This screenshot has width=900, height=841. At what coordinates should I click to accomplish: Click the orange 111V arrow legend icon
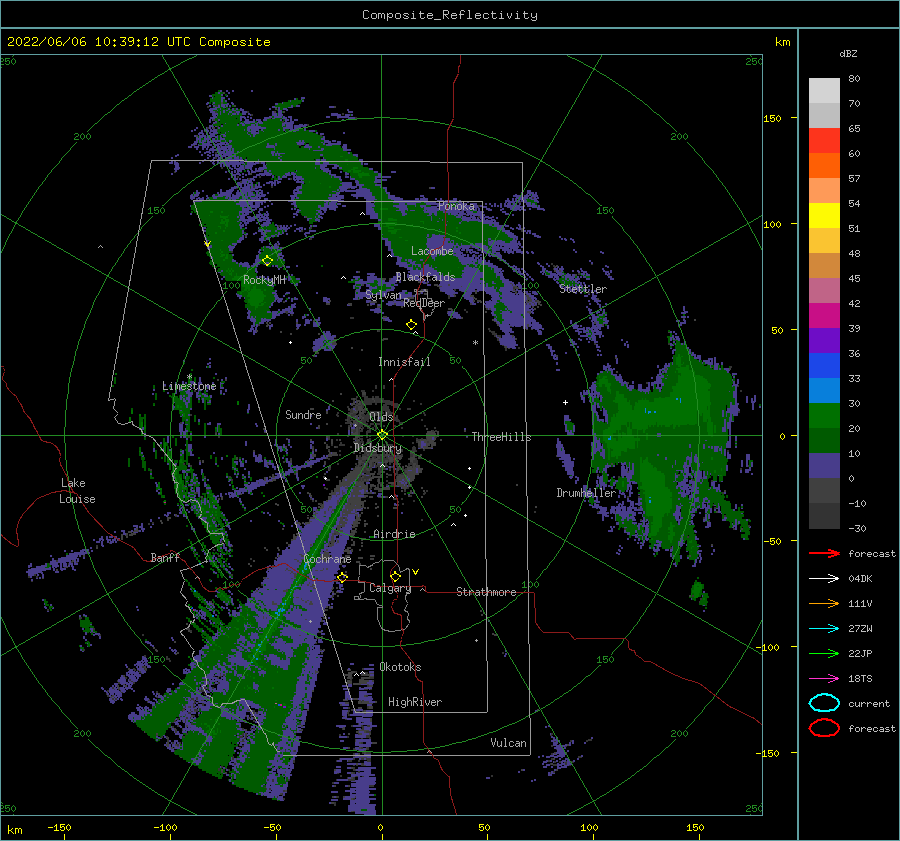point(824,603)
